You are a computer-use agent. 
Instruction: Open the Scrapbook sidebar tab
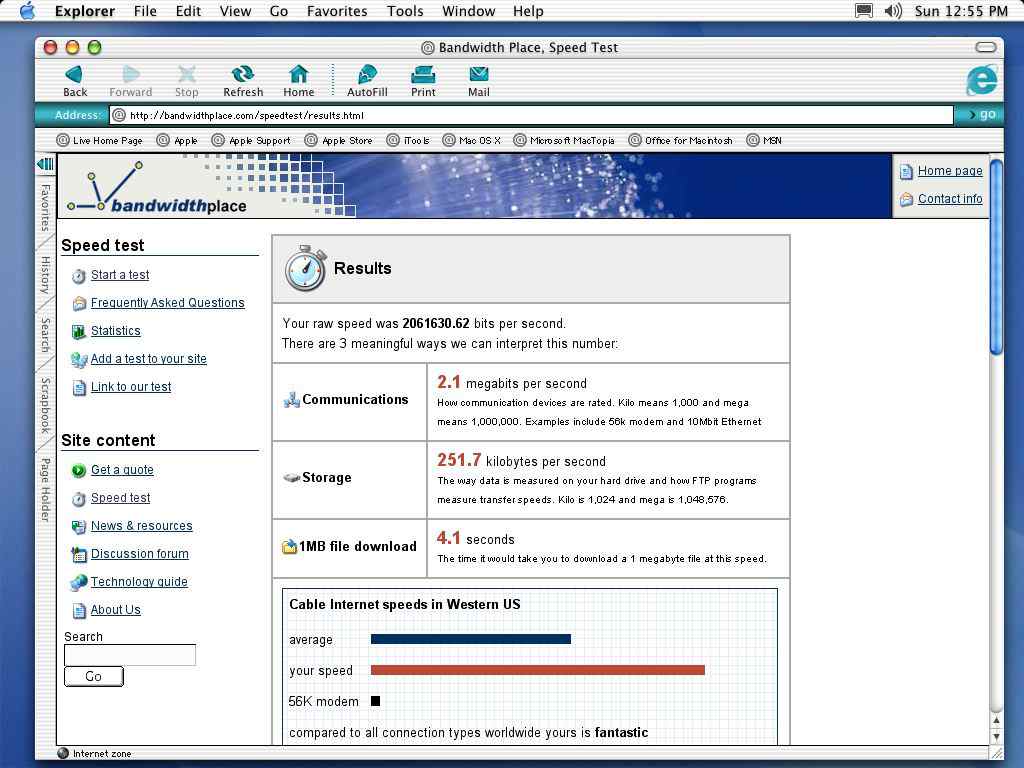[45, 405]
